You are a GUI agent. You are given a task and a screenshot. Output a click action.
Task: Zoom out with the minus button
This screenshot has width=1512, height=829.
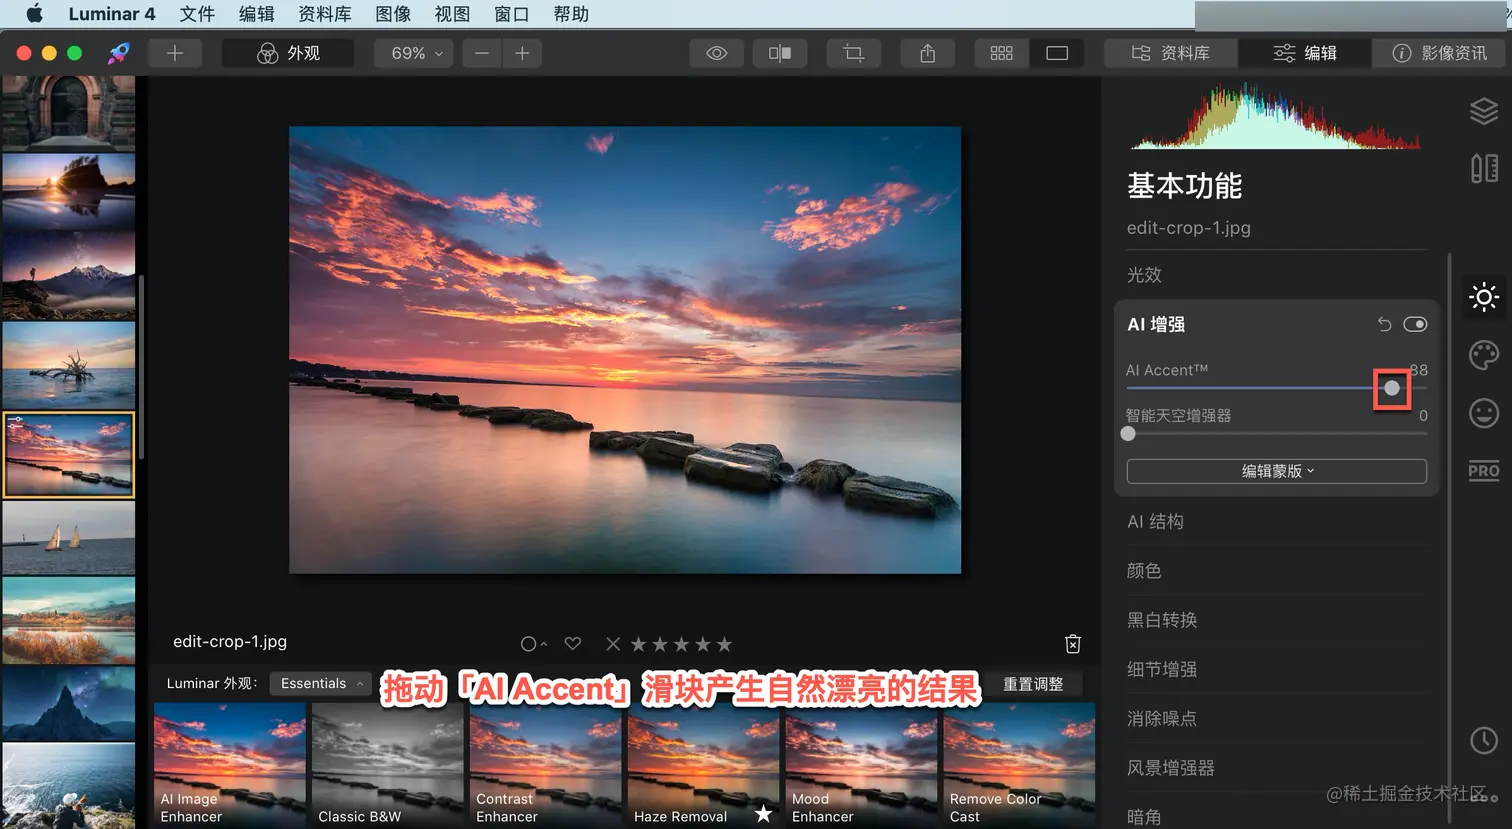(482, 53)
